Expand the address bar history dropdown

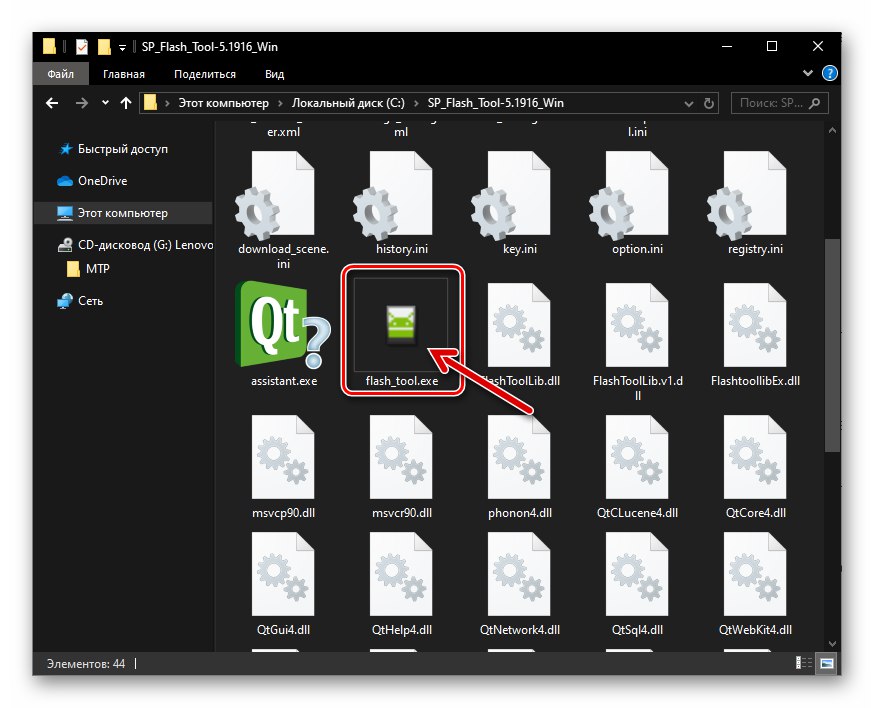coord(689,104)
